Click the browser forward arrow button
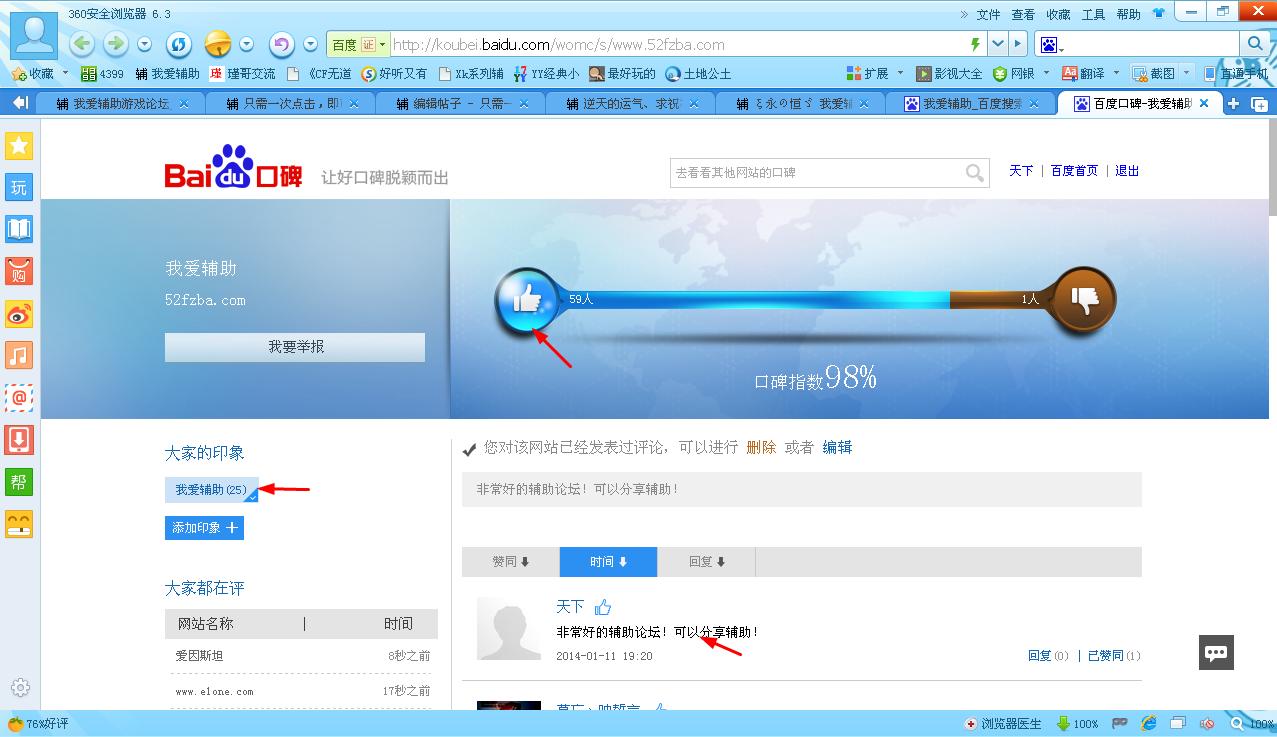Viewport: 1277px width, 737px height. [x=116, y=44]
